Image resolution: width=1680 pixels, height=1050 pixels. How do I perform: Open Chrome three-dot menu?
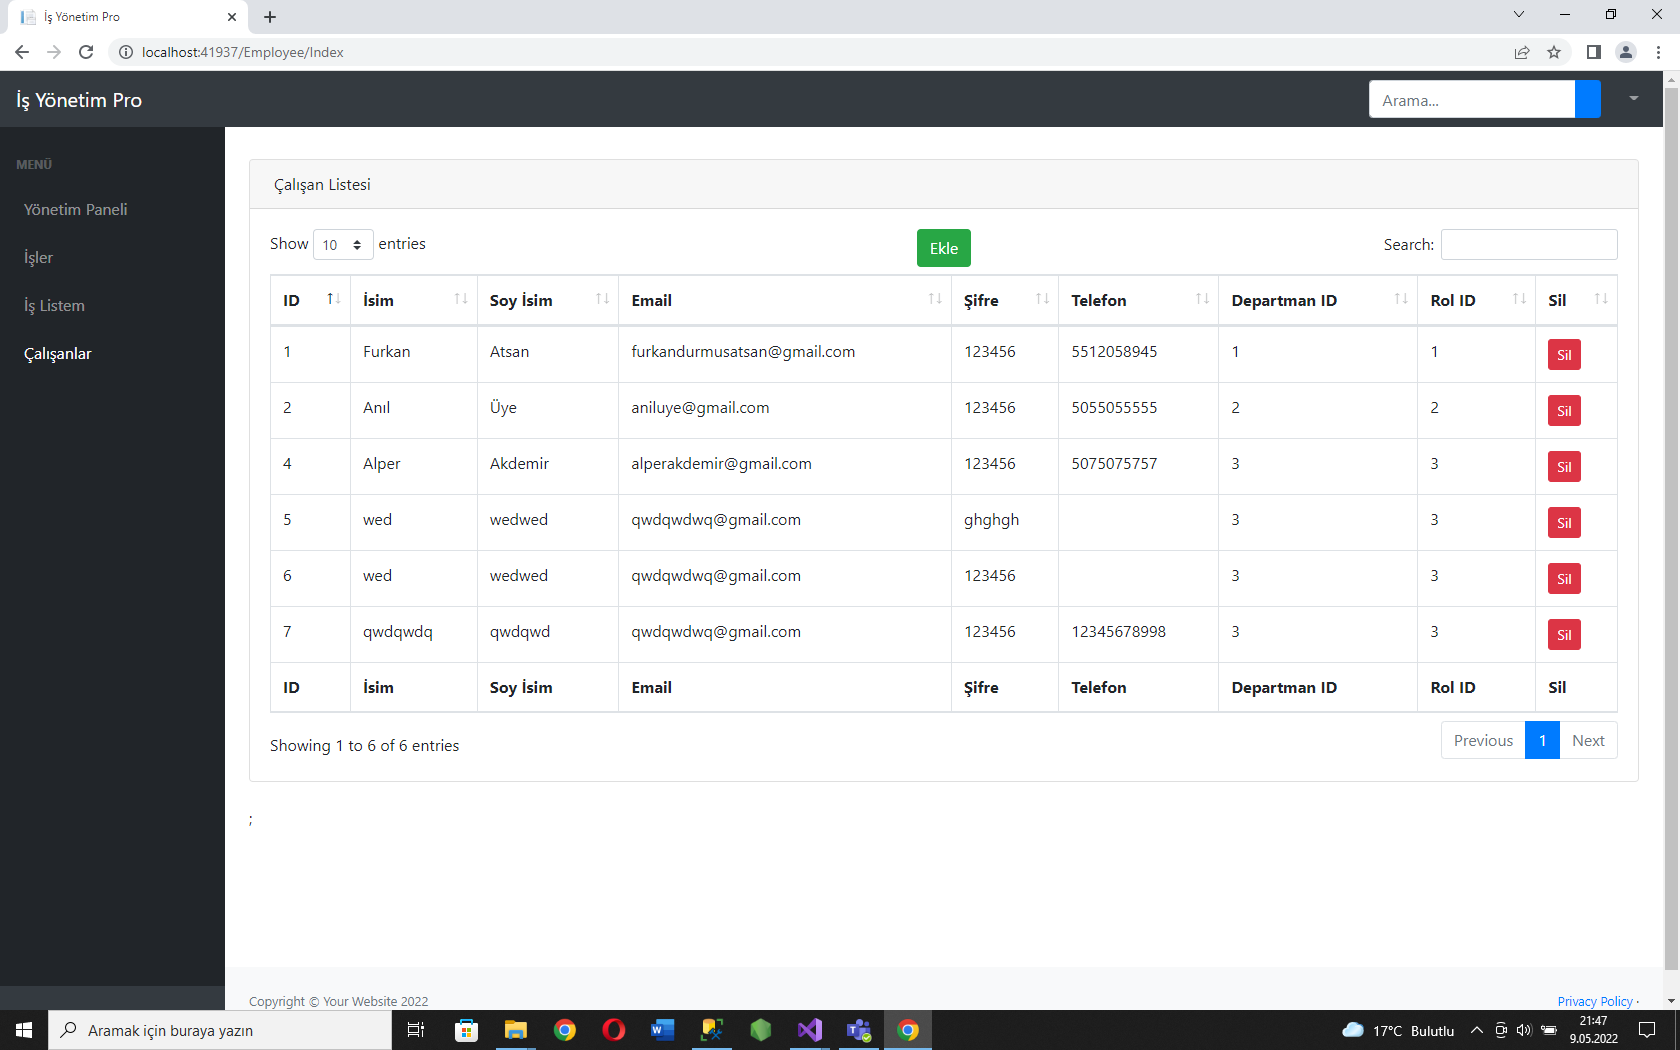pos(1658,52)
